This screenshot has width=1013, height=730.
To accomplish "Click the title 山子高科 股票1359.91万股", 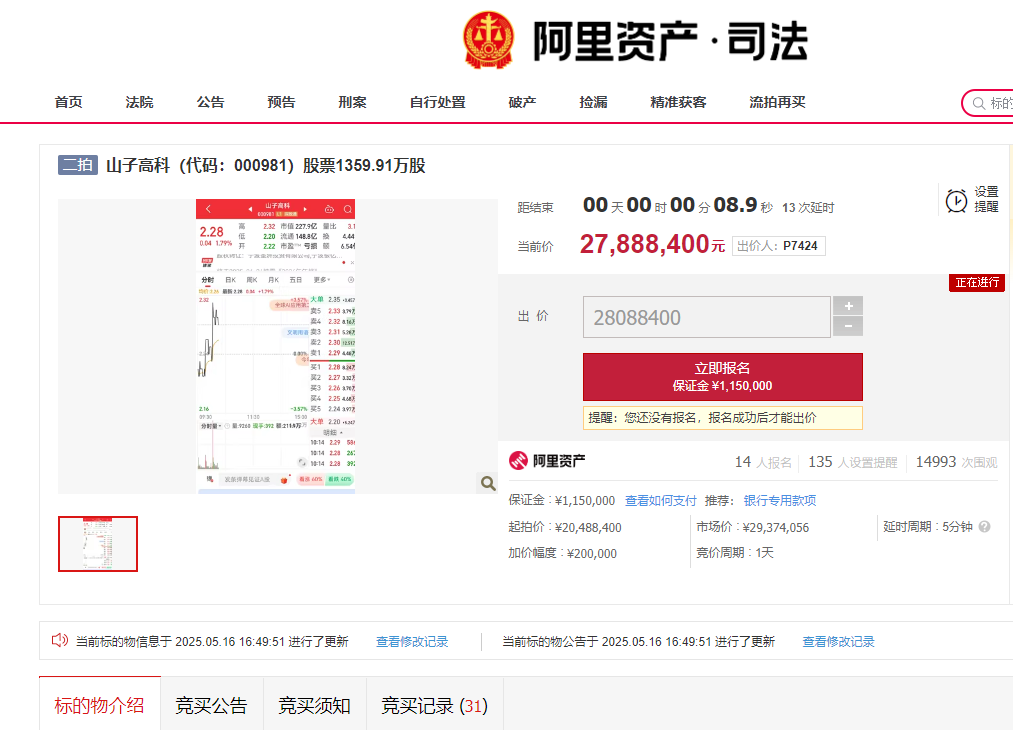I will coord(266,165).
